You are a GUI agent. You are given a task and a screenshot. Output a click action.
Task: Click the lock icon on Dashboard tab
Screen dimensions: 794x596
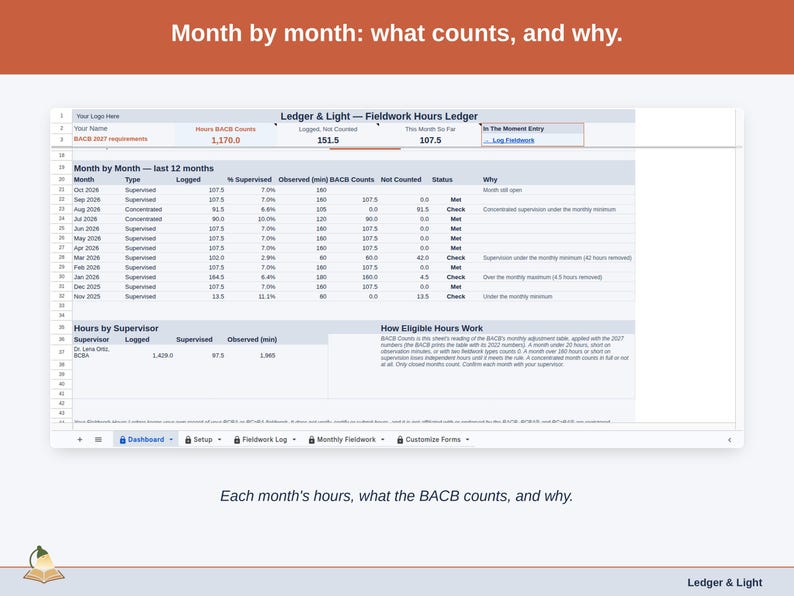click(x=123, y=440)
